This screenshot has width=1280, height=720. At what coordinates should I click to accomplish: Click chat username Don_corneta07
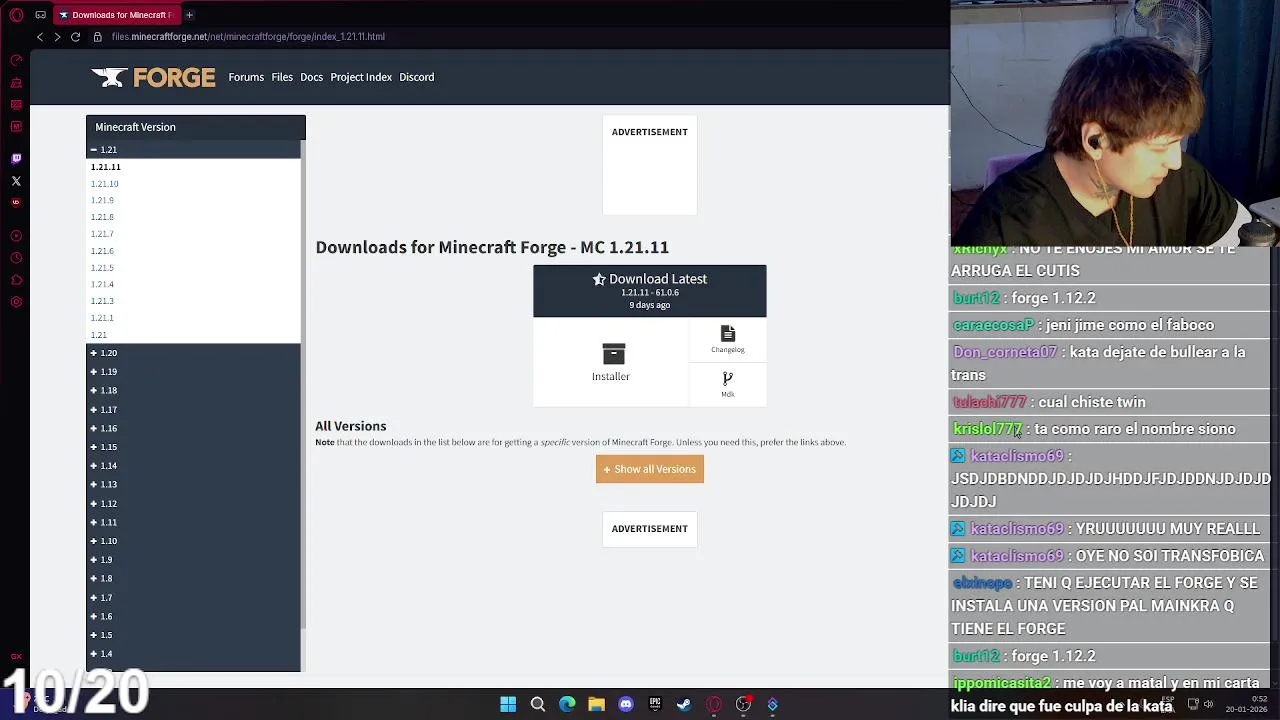tap(1005, 352)
